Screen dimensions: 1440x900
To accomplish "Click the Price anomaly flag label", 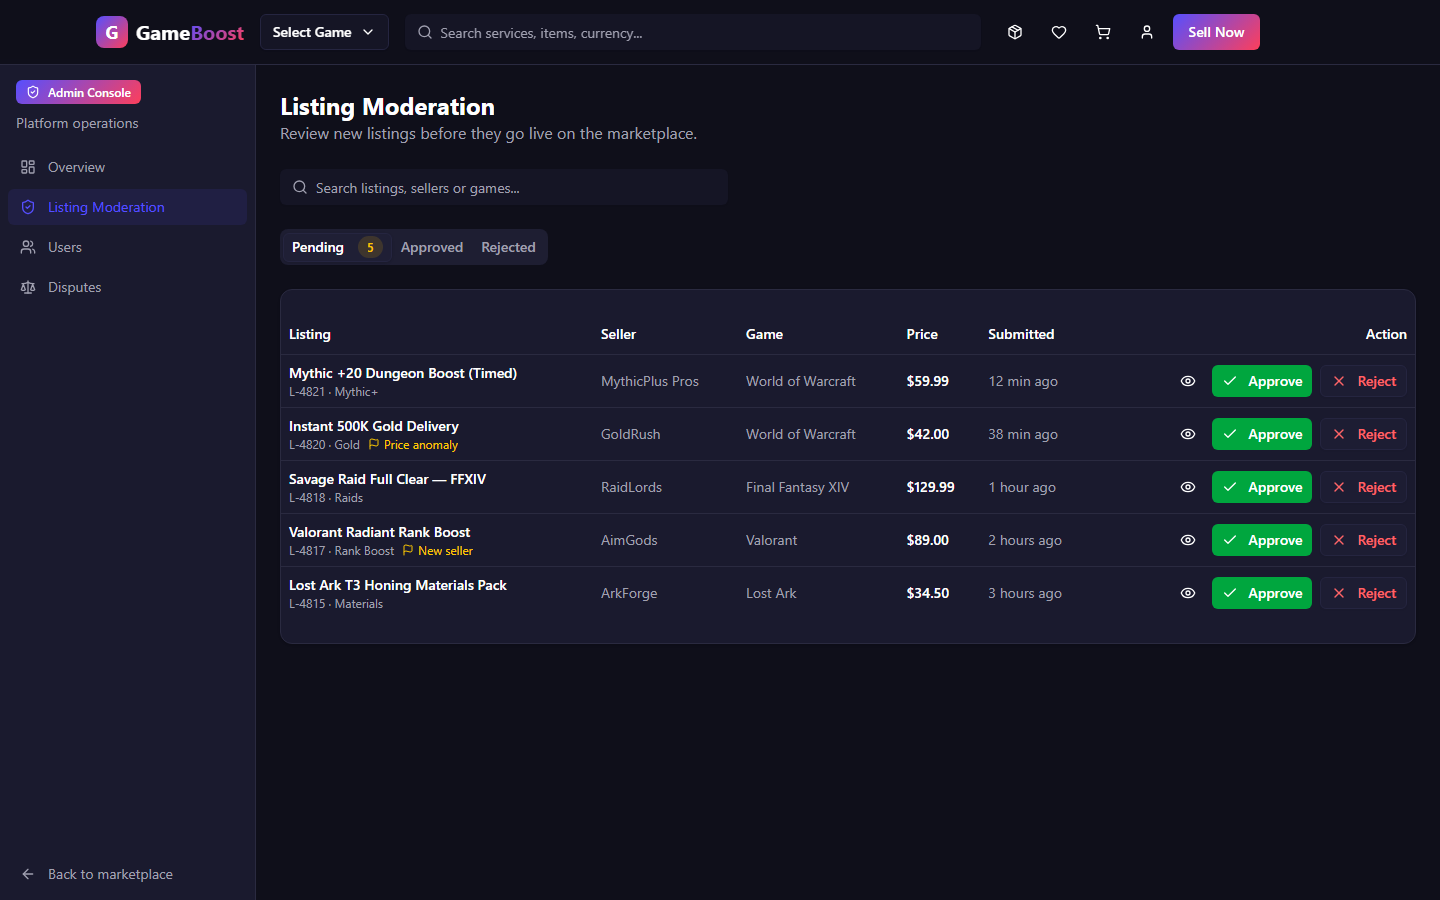I will (413, 445).
